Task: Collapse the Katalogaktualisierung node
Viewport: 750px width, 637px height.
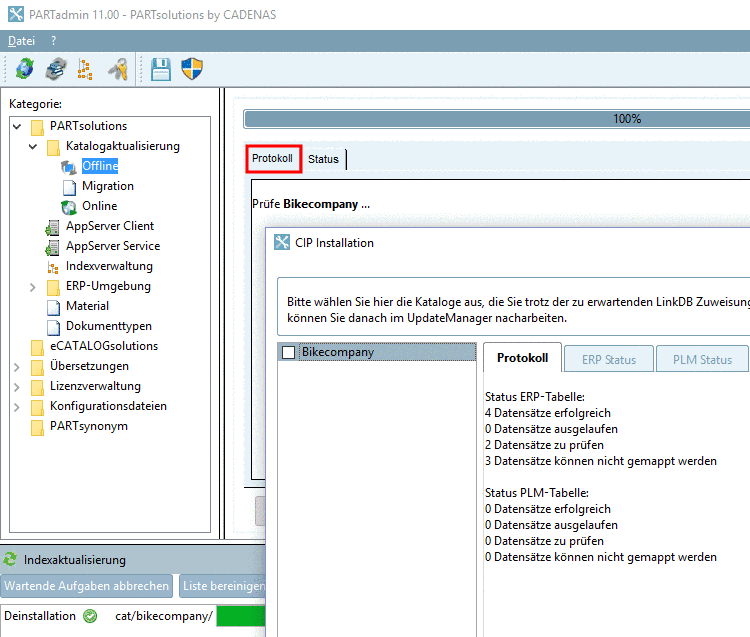Action: click(33, 146)
